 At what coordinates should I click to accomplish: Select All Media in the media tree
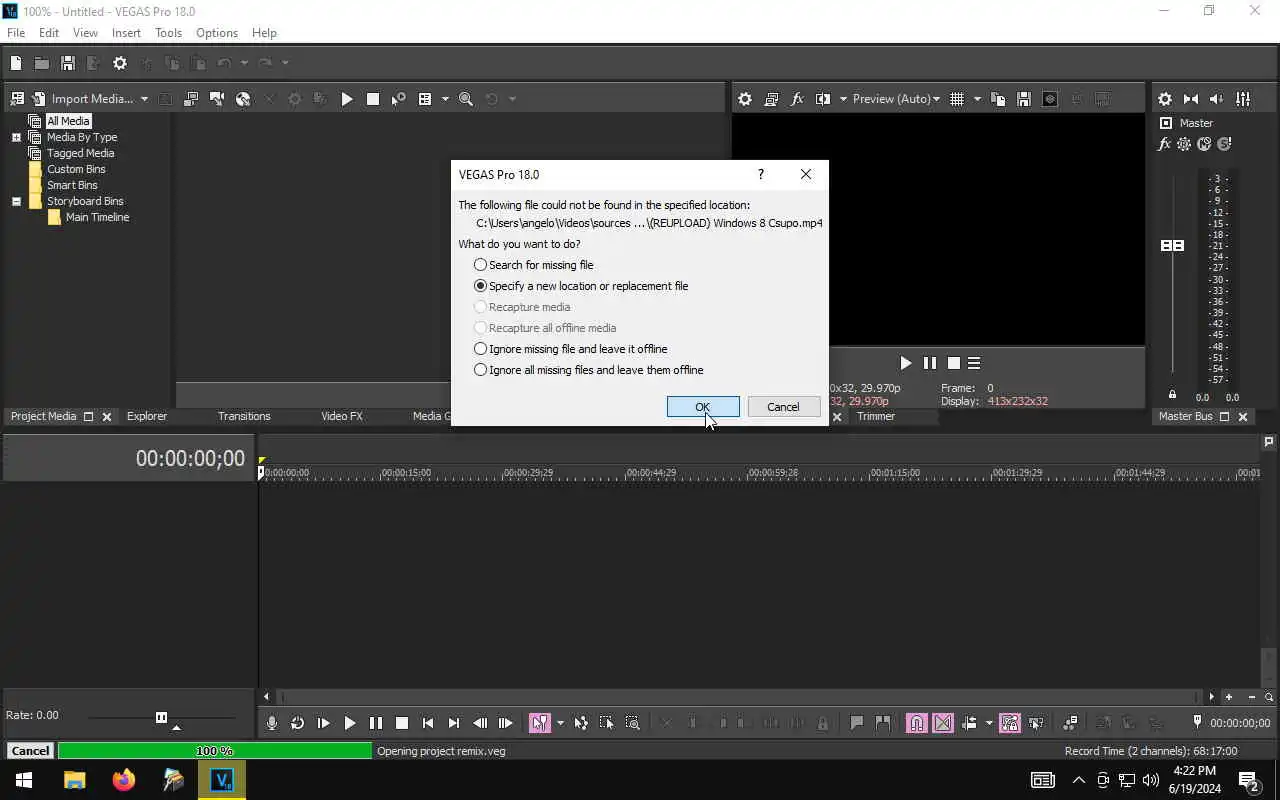coord(68,121)
